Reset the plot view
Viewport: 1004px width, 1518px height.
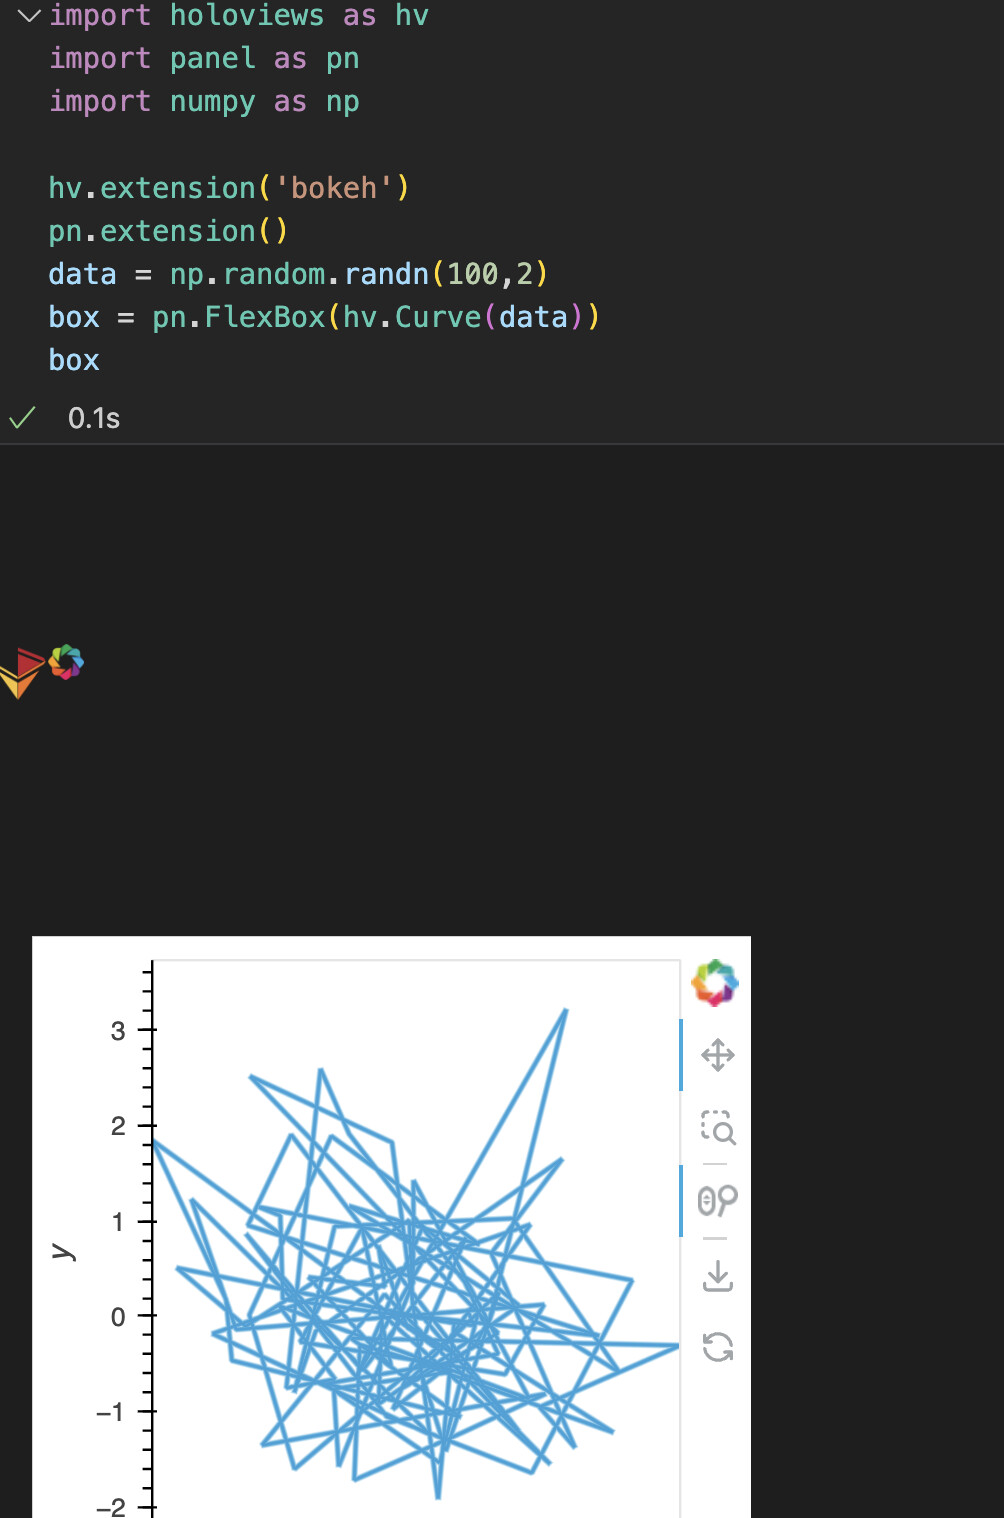click(718, 1347)
